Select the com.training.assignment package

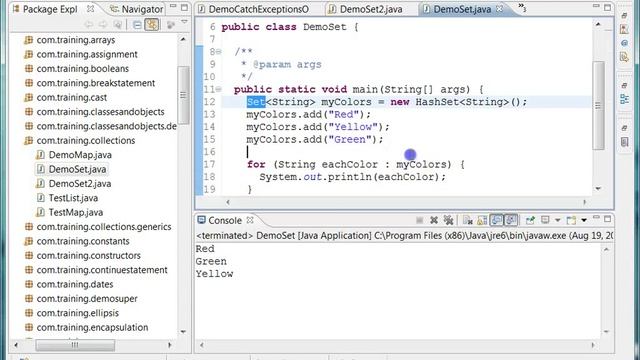[x=87, y=54]
